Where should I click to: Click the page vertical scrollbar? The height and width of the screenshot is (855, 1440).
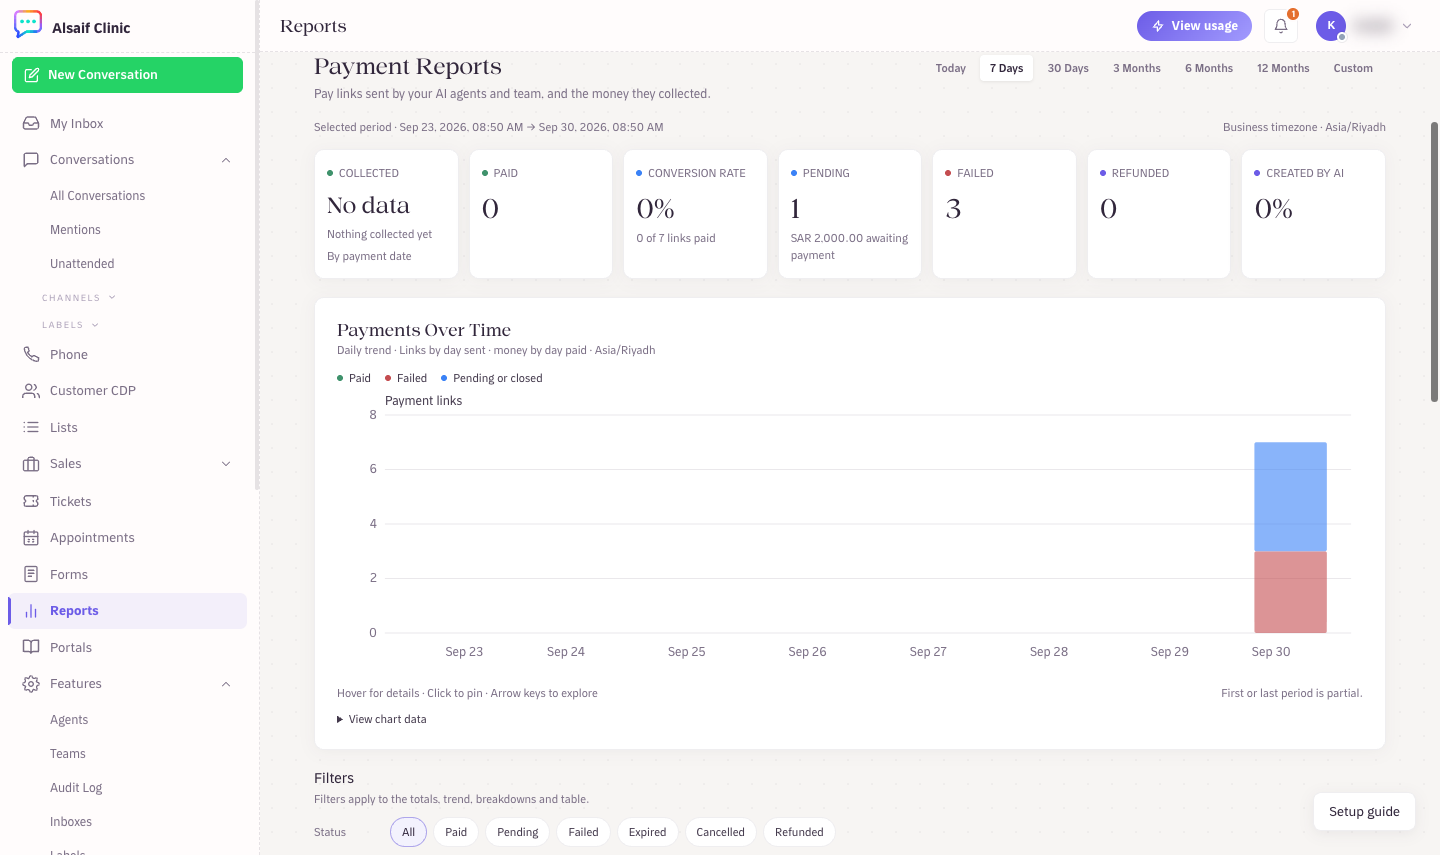[1434, 262]
